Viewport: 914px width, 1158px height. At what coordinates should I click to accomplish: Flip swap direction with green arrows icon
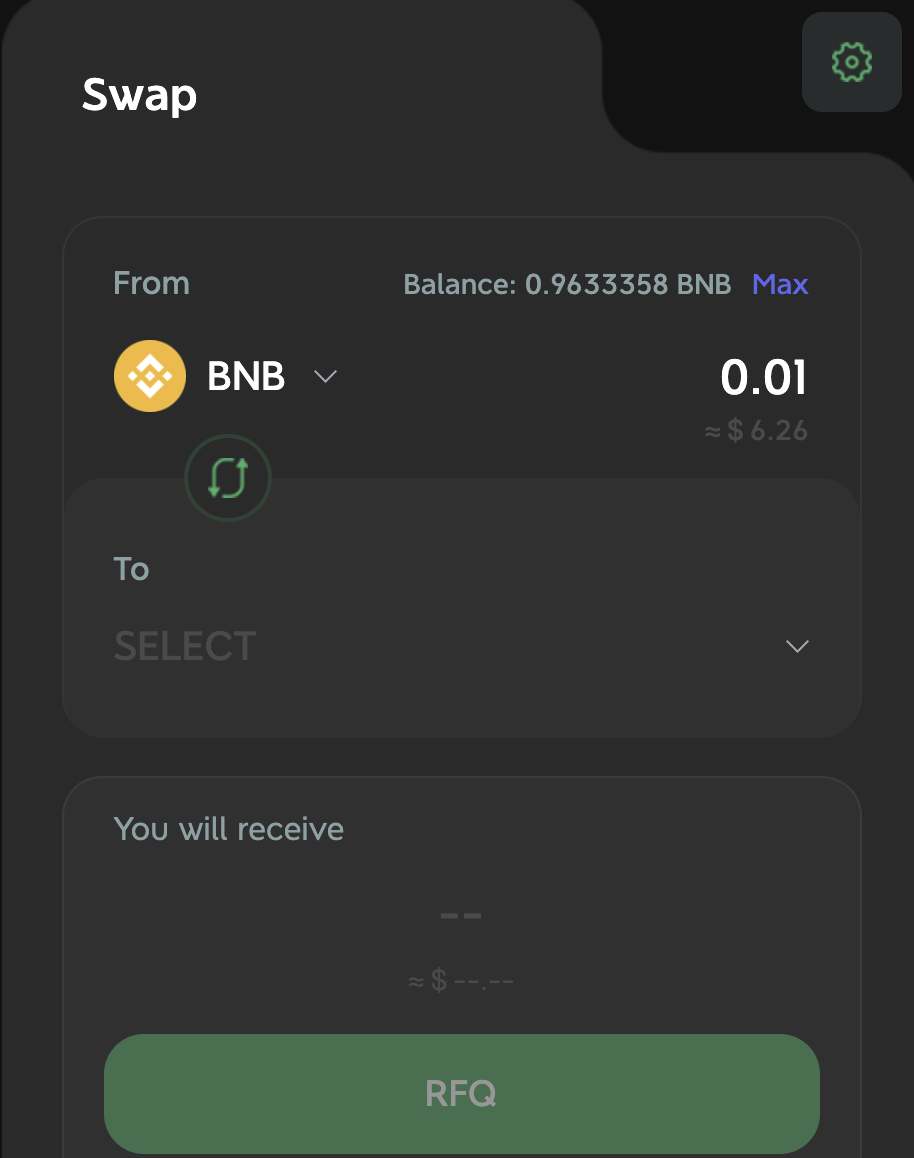pyautogui.click(x=228, y=479)
